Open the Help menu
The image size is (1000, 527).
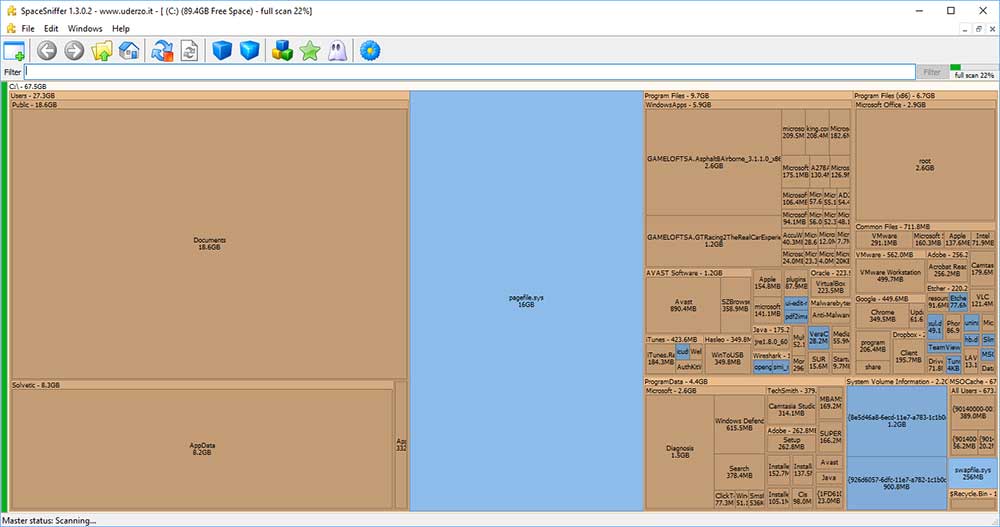[x=121, y=29]
